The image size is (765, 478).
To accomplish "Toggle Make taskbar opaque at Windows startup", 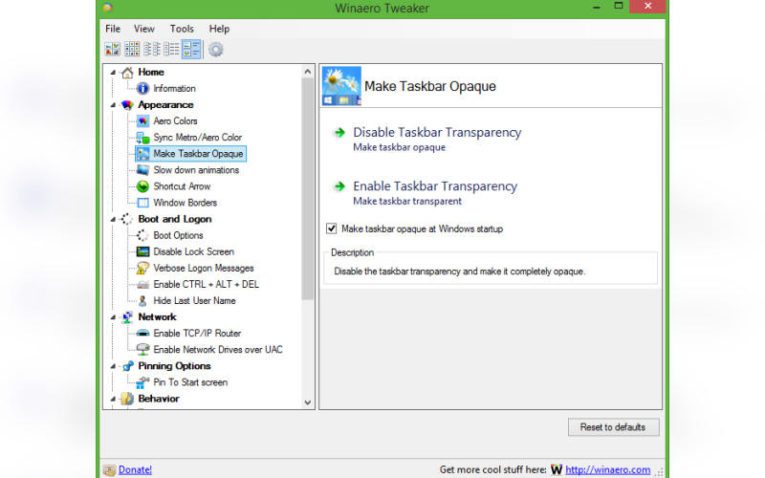I will click(331, 228).
